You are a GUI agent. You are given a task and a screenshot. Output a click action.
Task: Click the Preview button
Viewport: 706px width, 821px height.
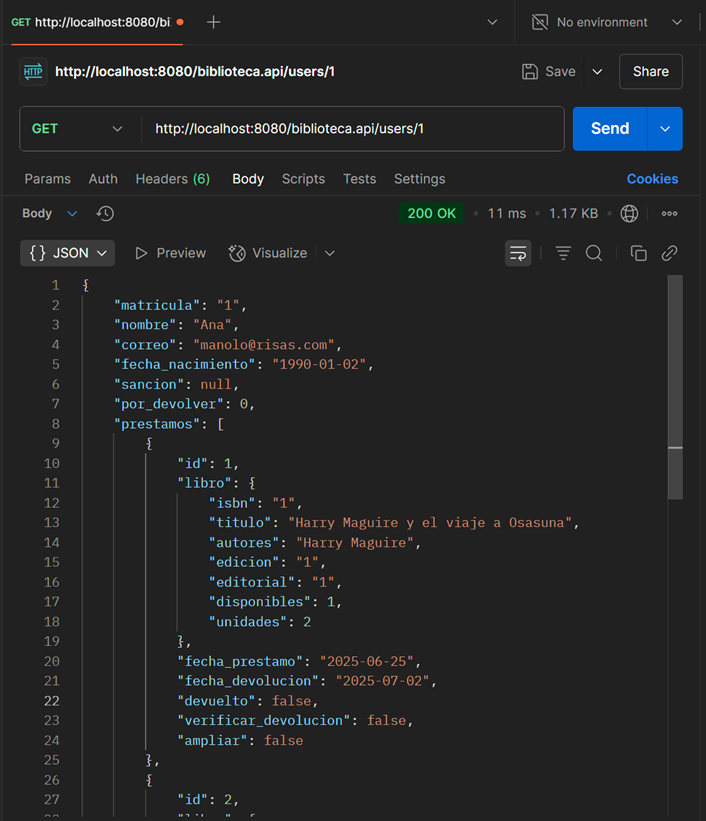[171, 253]
